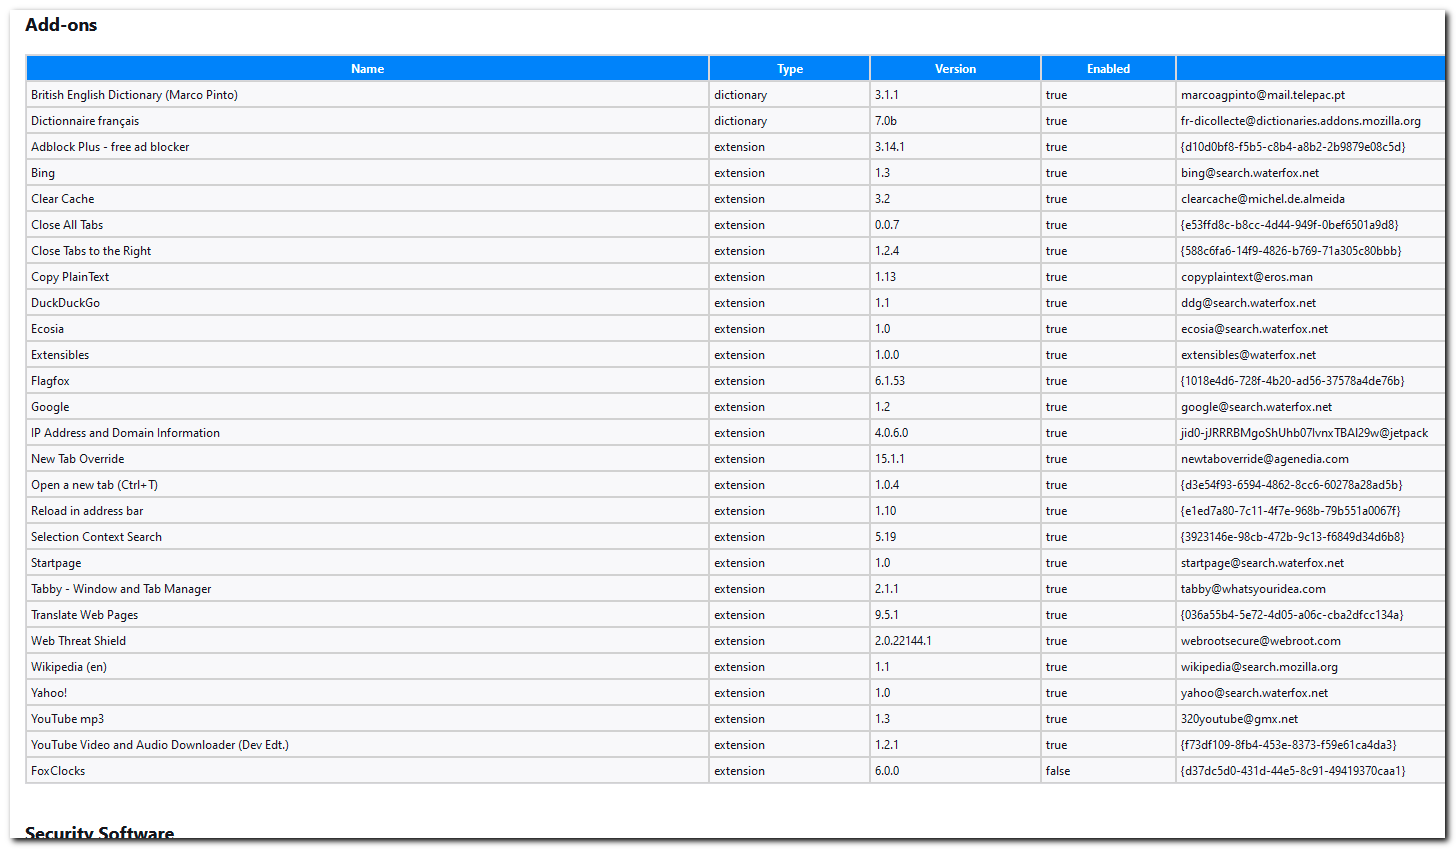Click the Version column header
Viewport: 1456px width, 849px height.
[x=955, y=69]
